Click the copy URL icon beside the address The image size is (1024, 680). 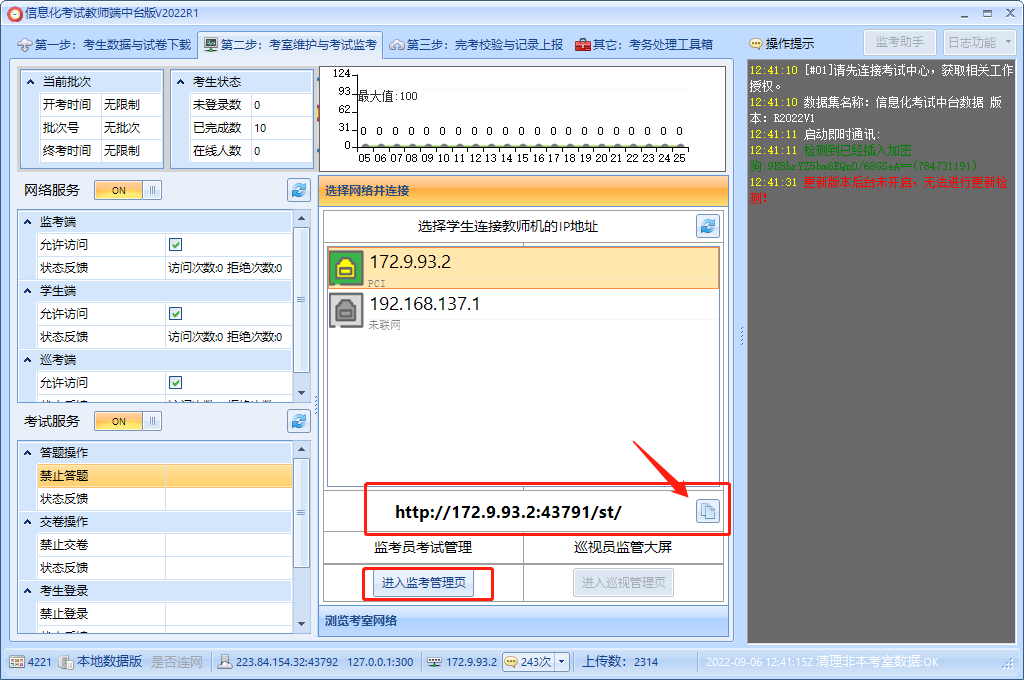[707, 511]
